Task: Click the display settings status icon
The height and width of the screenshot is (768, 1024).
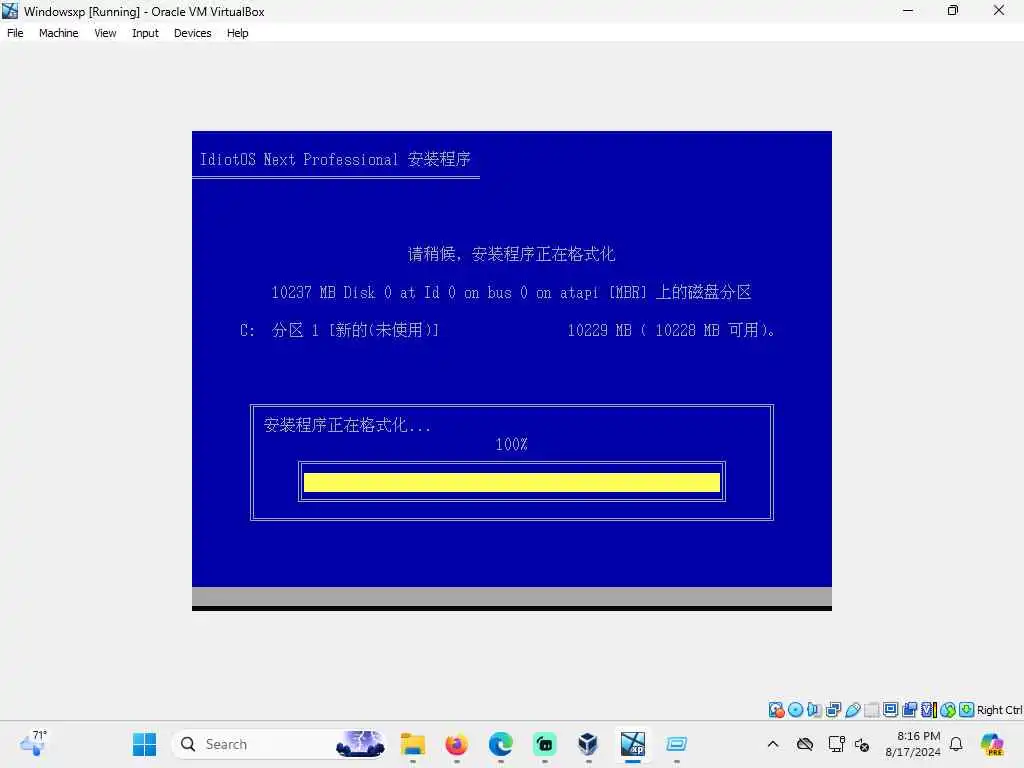Action: [890, 710]
